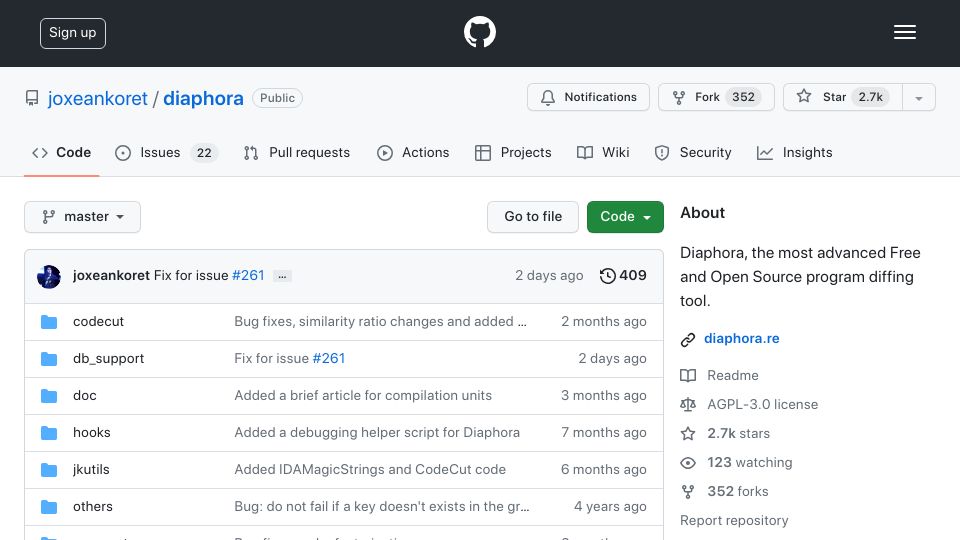Image resolution: width=960 pixels, height=540 pixels.
Task: Click the Go to file button
Action: pos(533,217)
